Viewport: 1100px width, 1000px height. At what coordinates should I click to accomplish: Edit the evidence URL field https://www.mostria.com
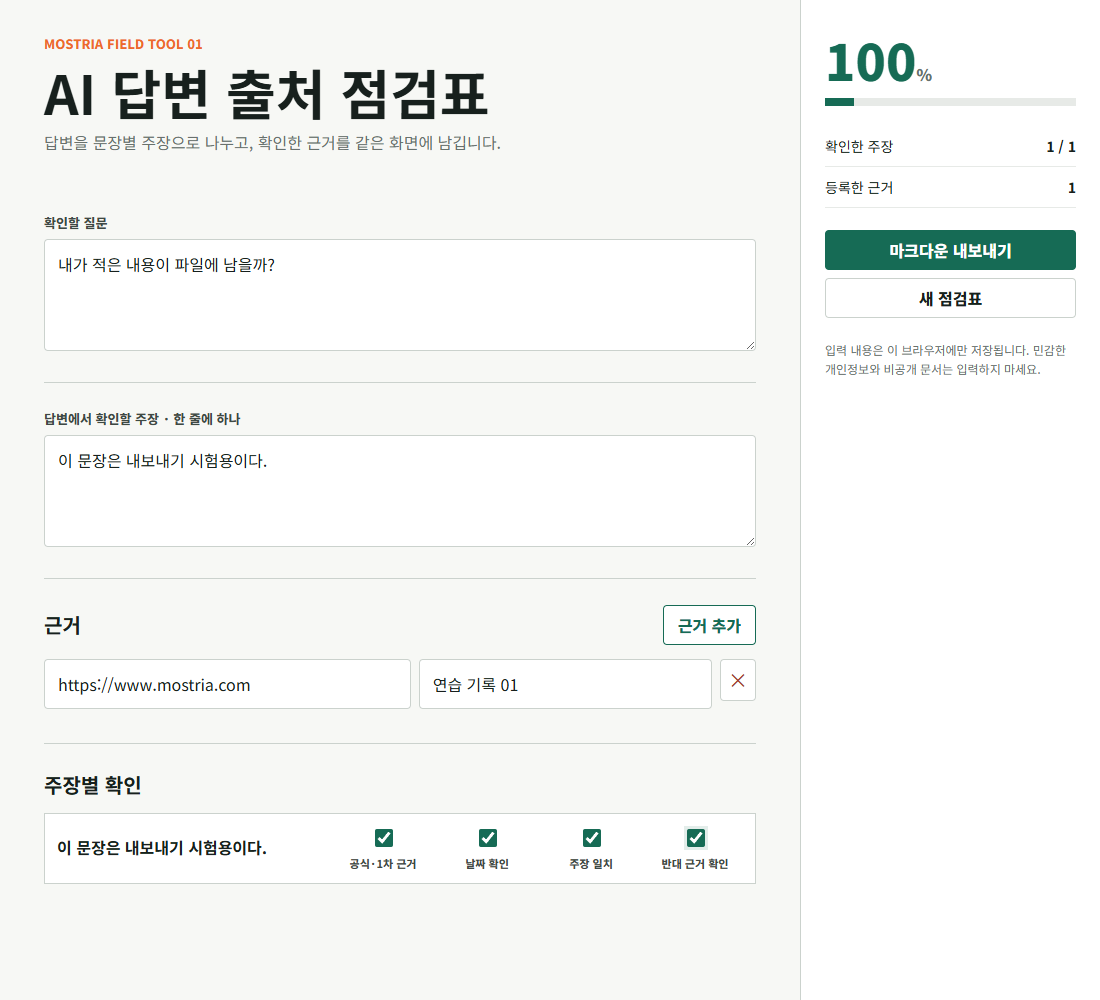(x=227, y=684)
